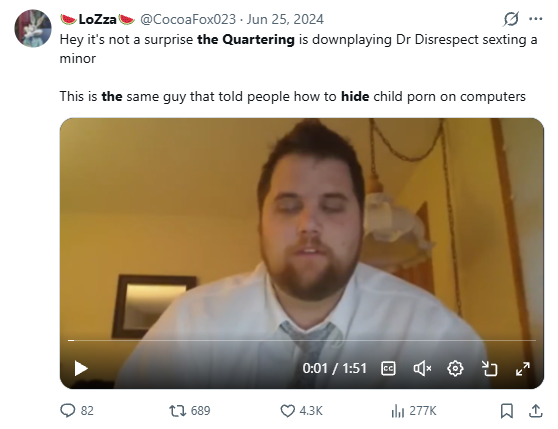Click the video timestamp 0:01 / 1:51
Screen dimensions: 558x429
(x=335, y=369)
